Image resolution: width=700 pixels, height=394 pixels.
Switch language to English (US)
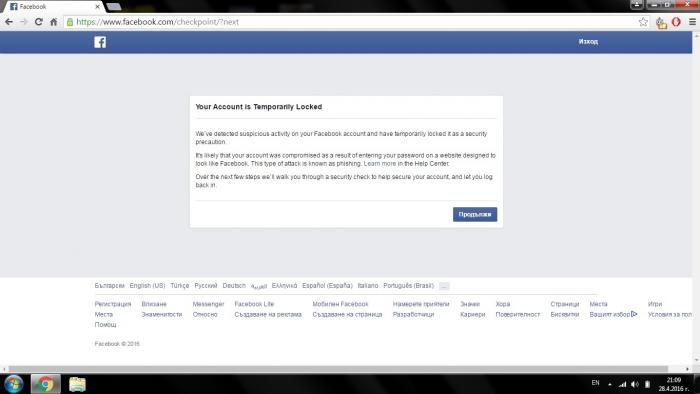147,286
